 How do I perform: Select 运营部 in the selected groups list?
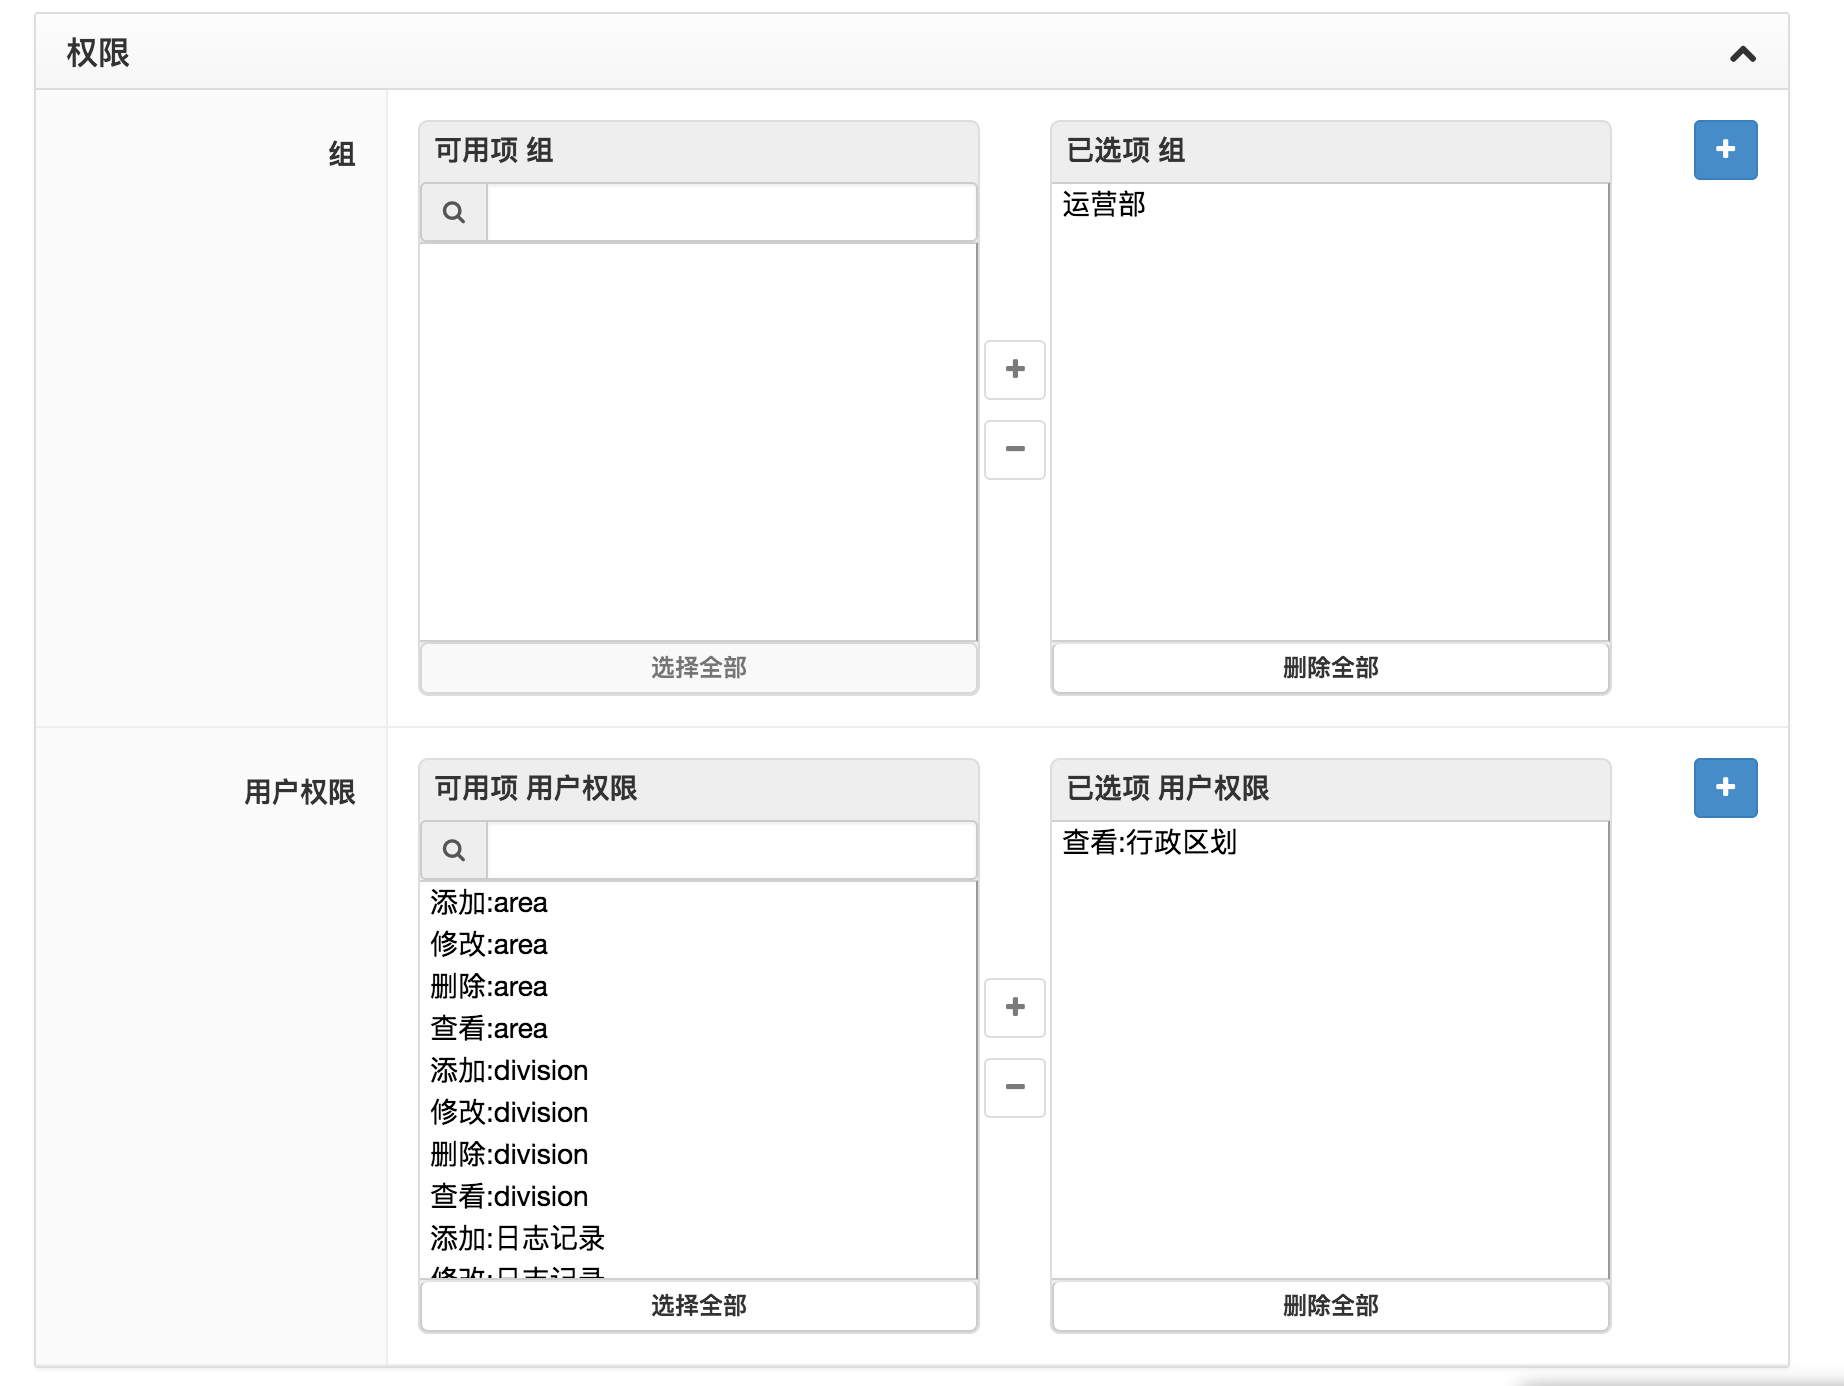click(x=1330, y=205)
